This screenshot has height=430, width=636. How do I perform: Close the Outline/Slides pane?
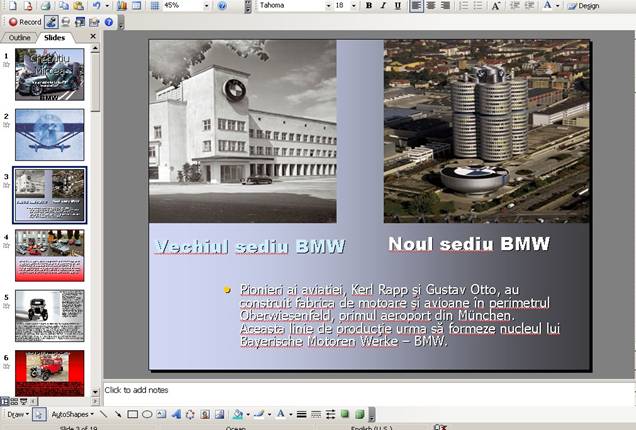coord(93,37)
